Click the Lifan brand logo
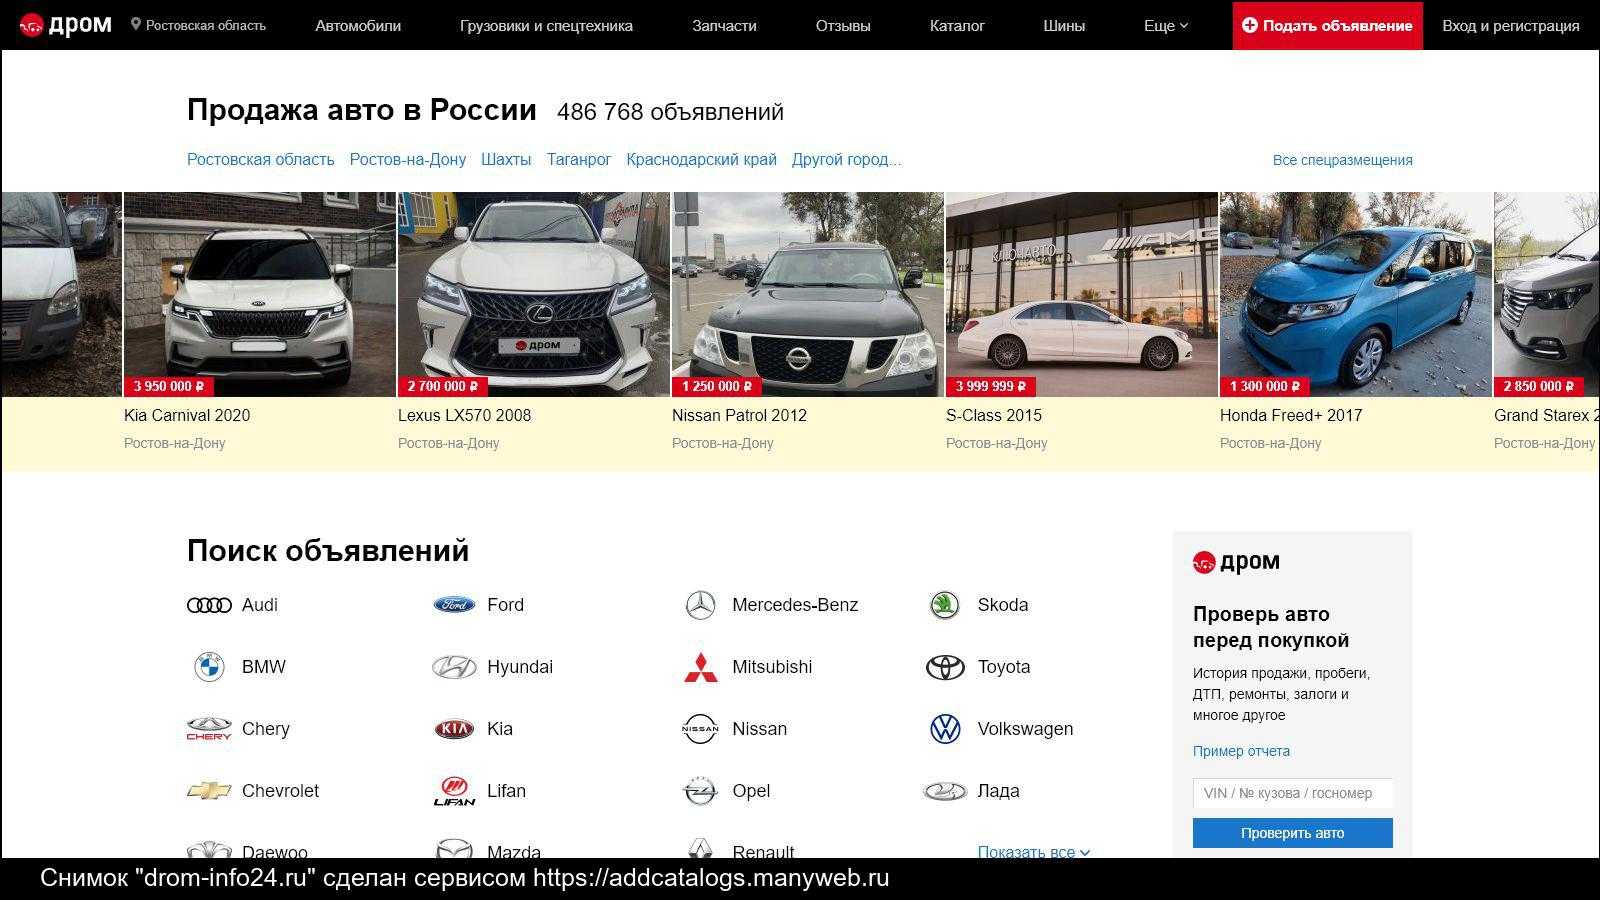Image resolution: width=1600 pixels, height=900 pixels. [454, 791]
